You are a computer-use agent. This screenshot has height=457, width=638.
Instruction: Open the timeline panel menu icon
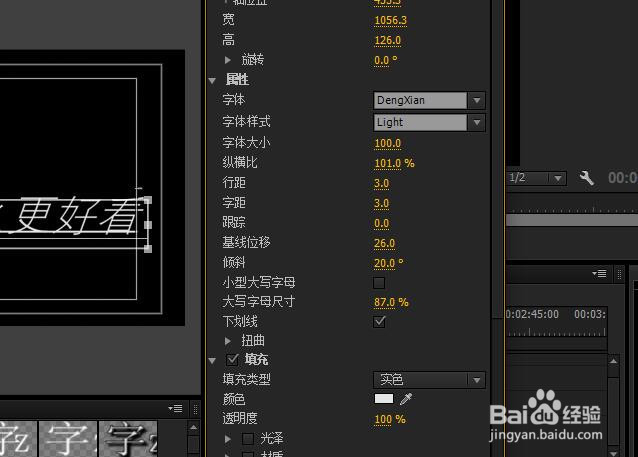599,273
